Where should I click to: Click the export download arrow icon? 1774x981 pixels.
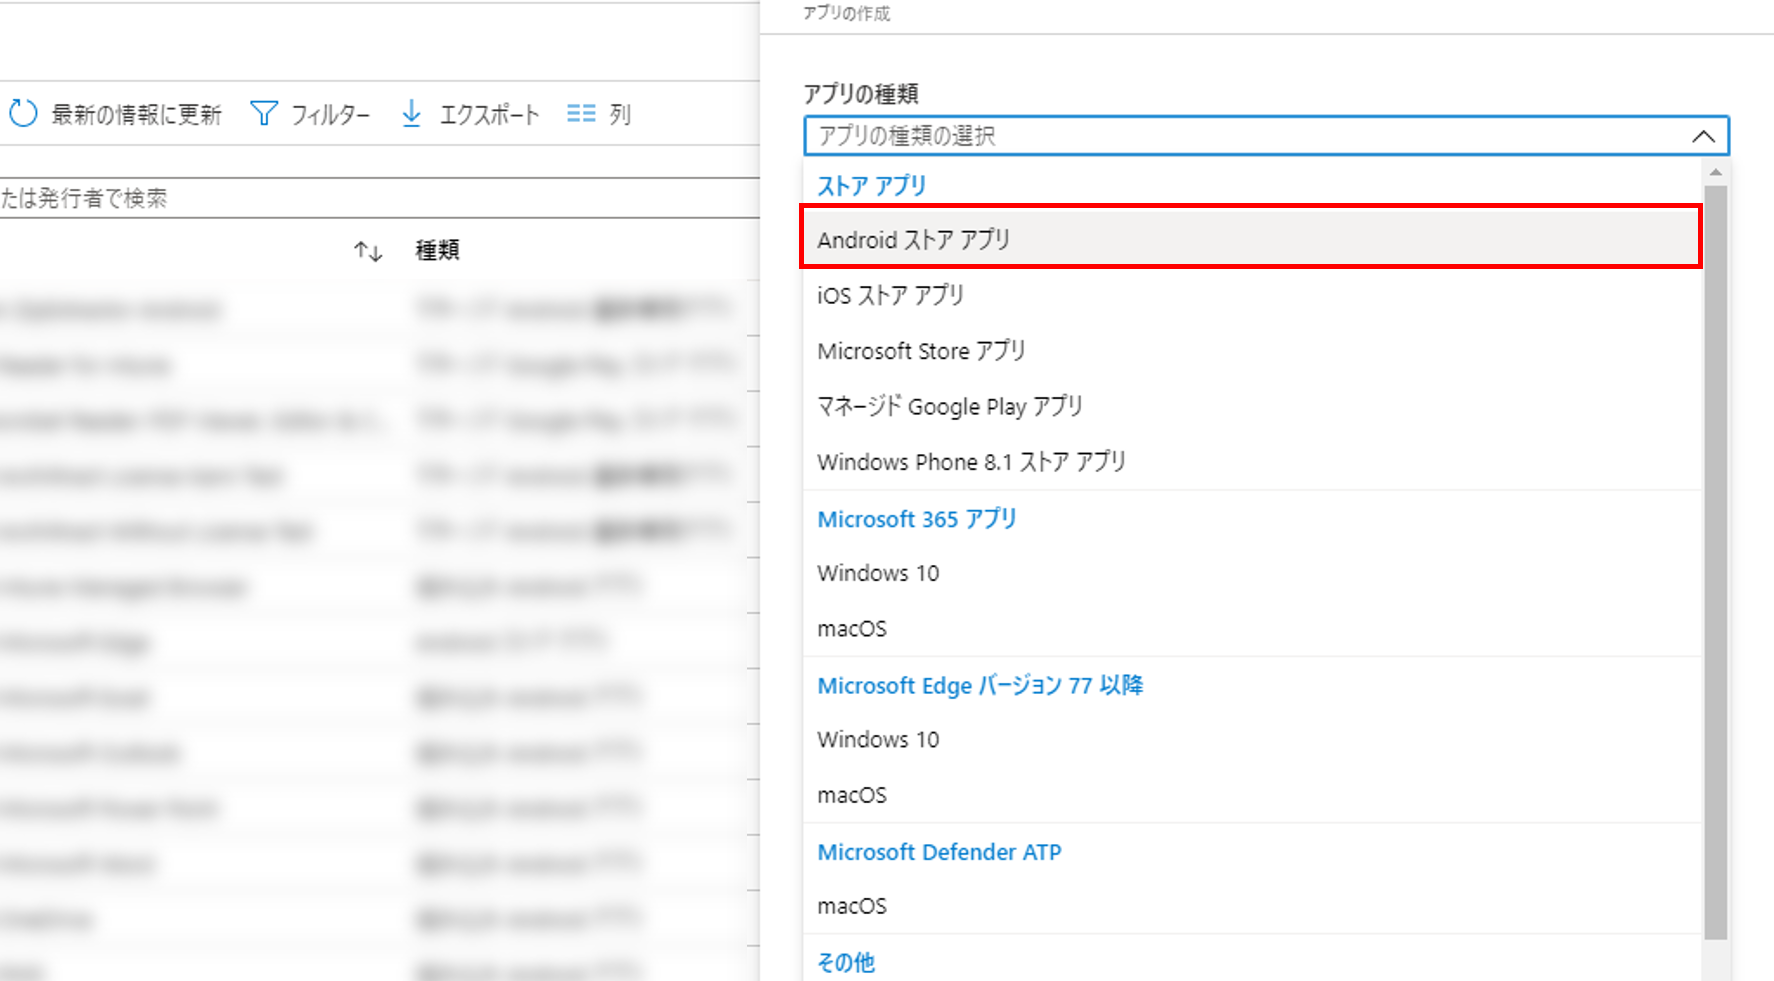[411, 114]
